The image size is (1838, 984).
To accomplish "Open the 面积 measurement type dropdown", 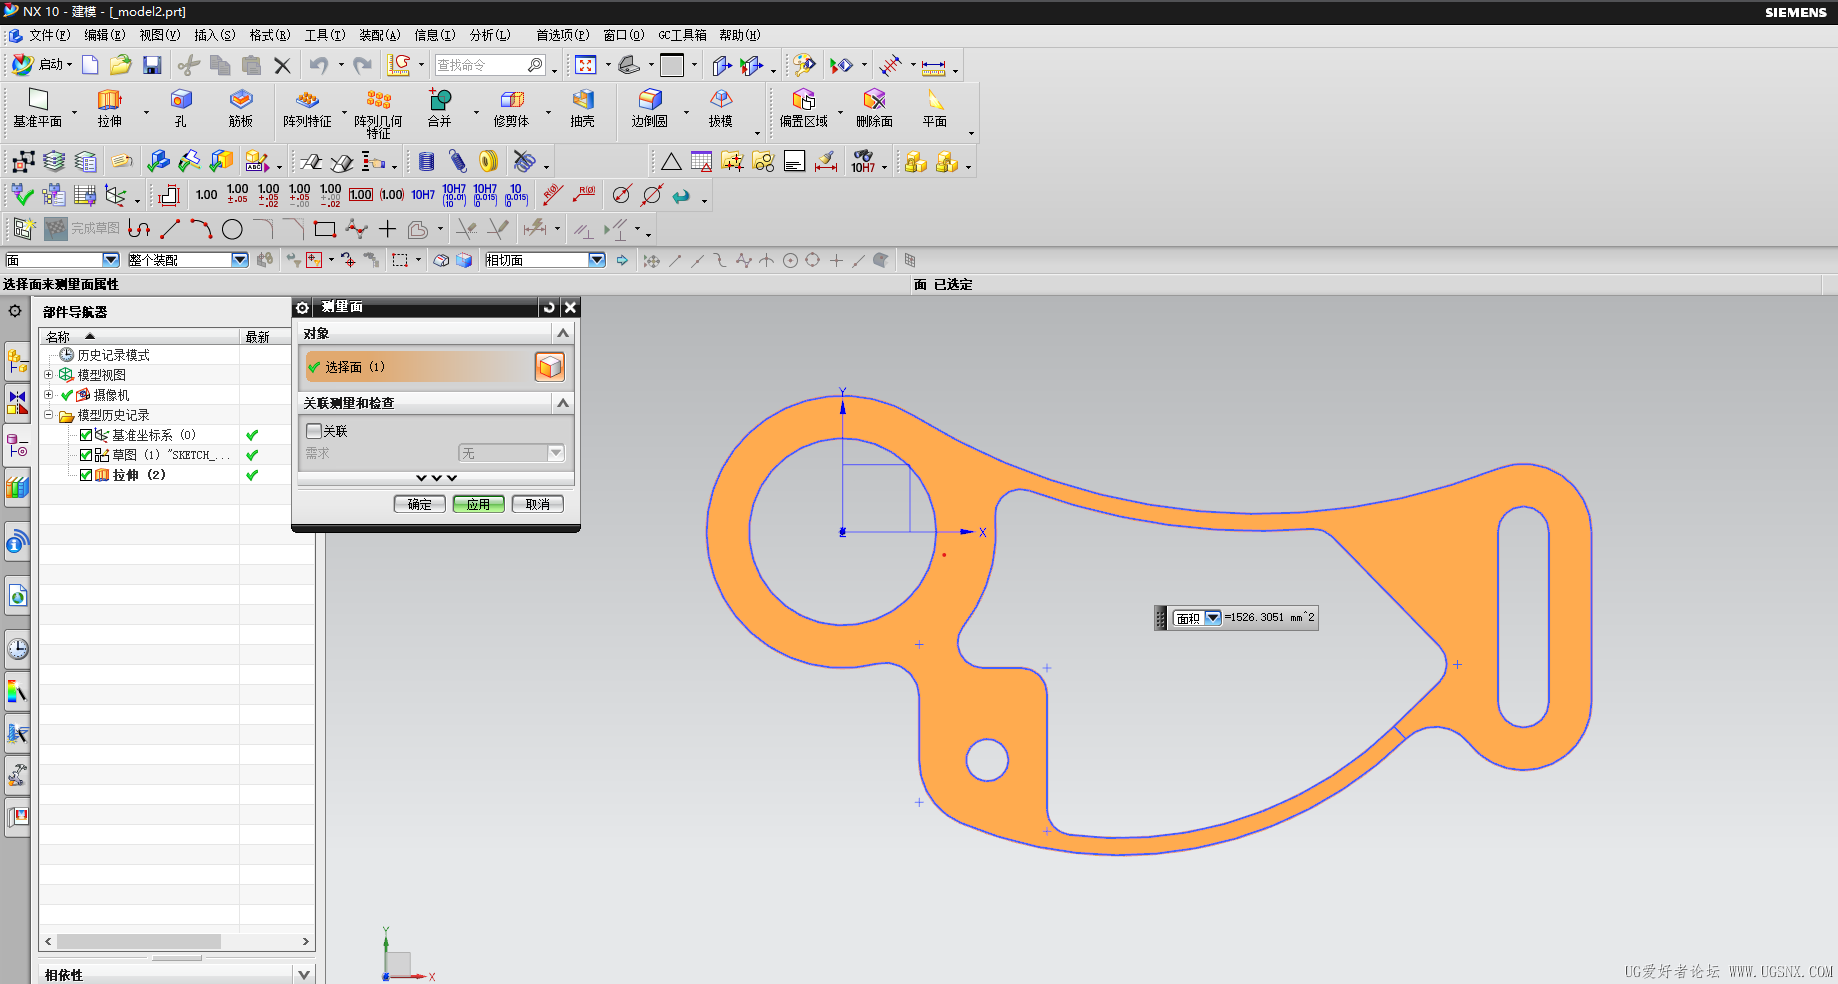I will click(1212, 618).
